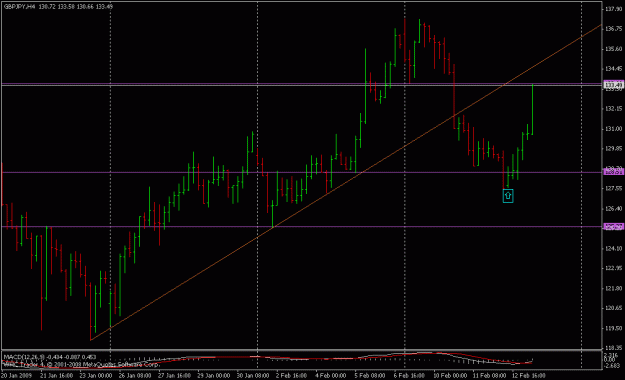Click the 124.10 price axis label
625x380 pixels.
coord(614,248)
